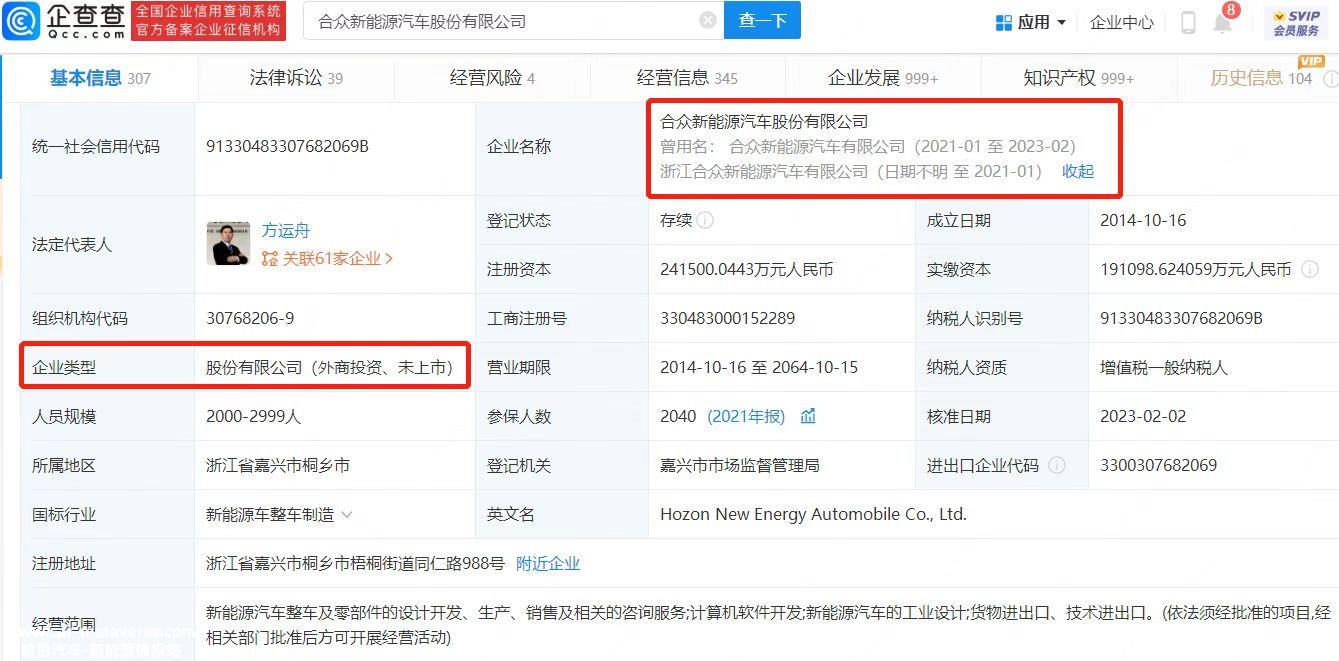Viewport: 1339px width, 661px height.
Task: Open 企业中心 enterprise center
Action: [1121, 22]
